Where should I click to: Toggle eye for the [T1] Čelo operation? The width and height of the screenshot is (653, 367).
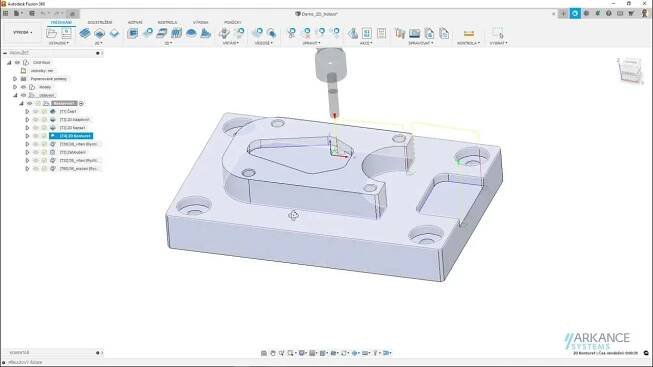coord(36,111)
